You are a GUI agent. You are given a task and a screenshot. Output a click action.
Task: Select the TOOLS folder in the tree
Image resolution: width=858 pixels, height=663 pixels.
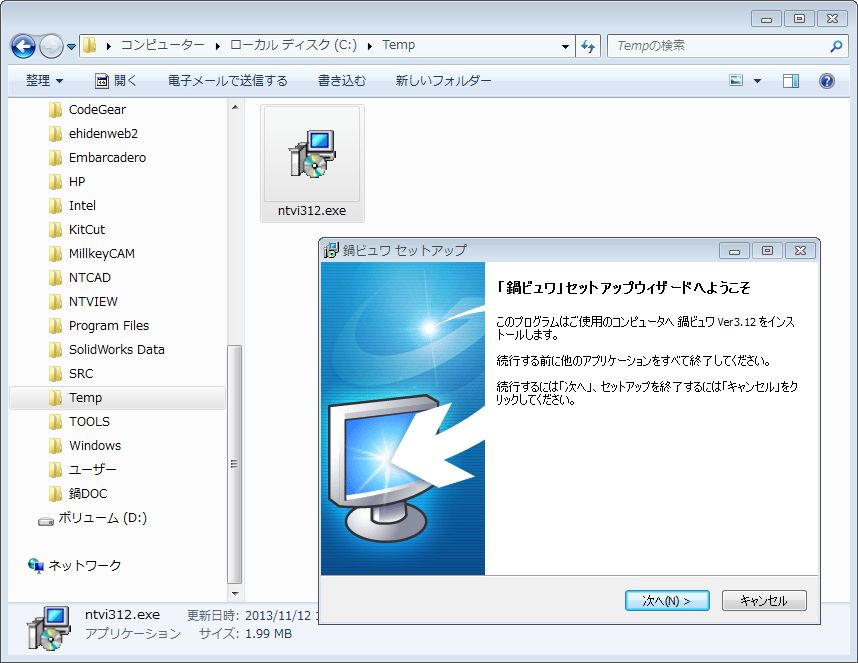coord(89,422)
